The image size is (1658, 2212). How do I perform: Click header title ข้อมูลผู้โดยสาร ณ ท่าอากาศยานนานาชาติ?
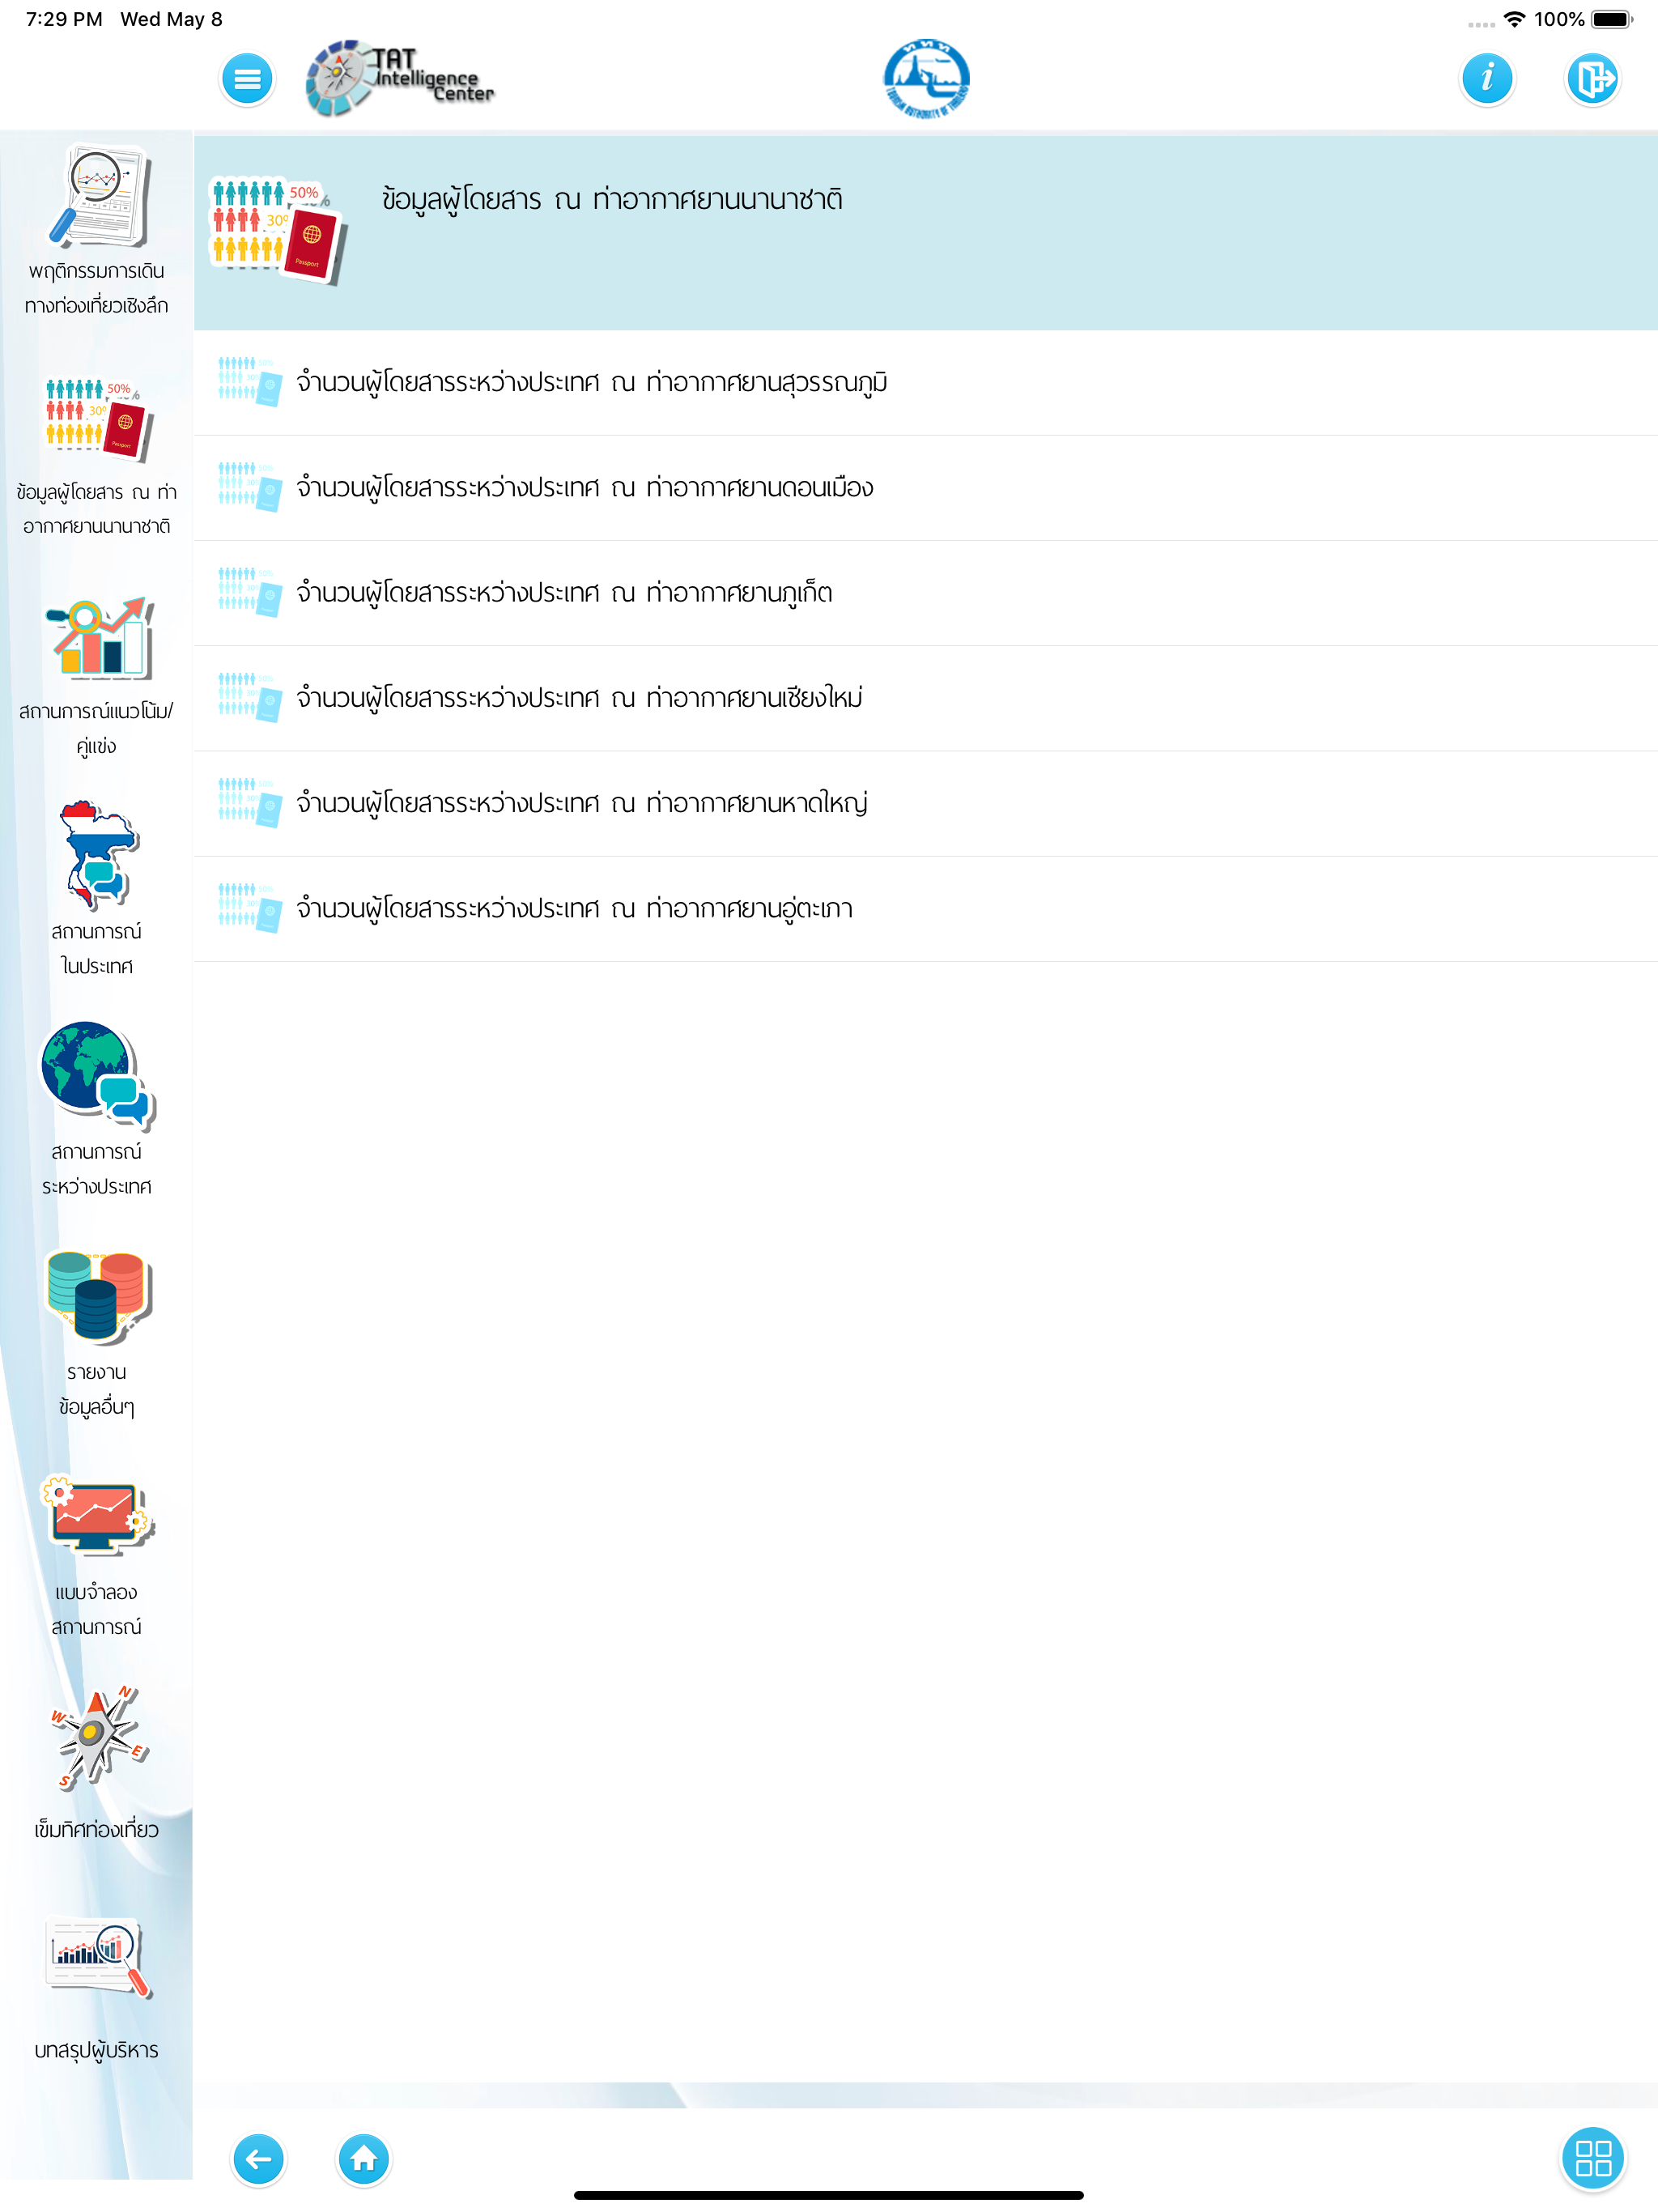[612, 200]
